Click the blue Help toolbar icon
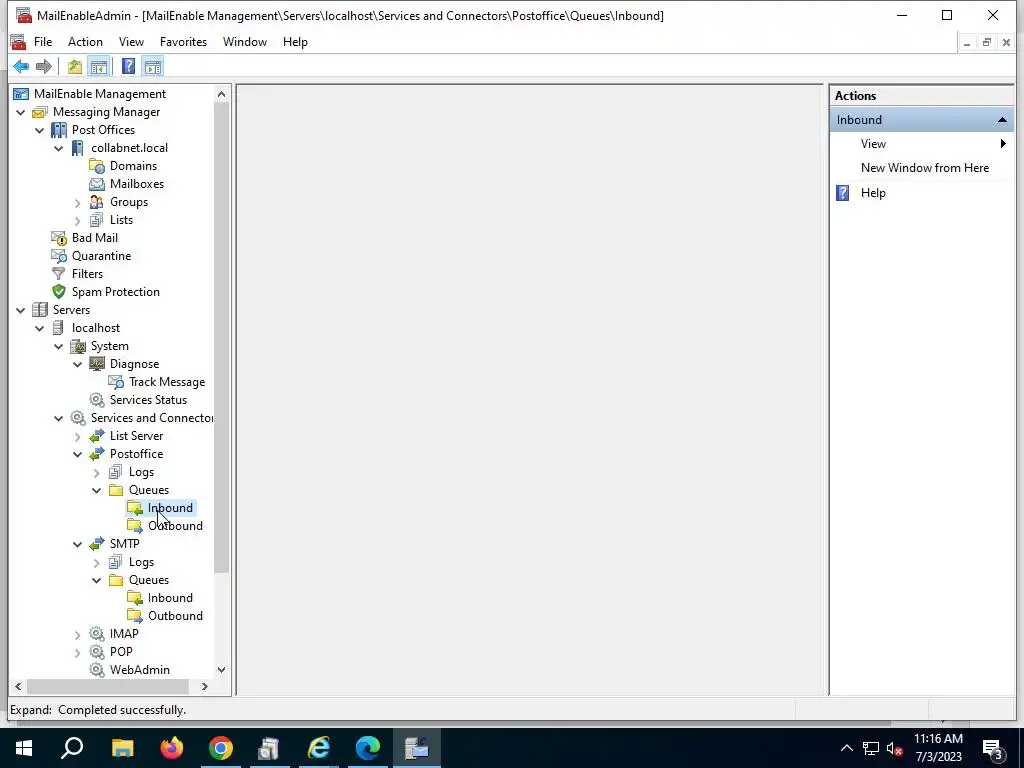 coord(129,66)
